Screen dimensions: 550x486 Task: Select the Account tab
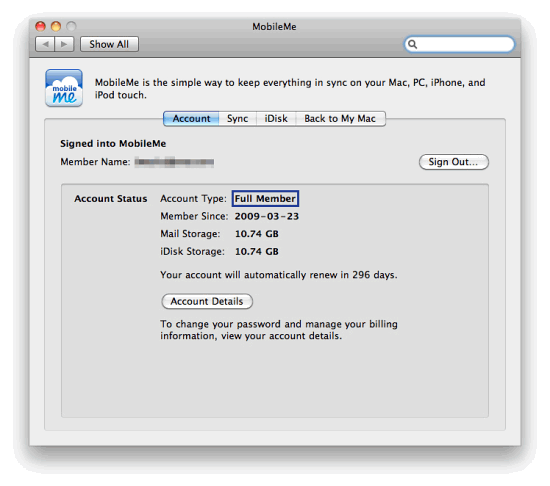coord(191,119)
